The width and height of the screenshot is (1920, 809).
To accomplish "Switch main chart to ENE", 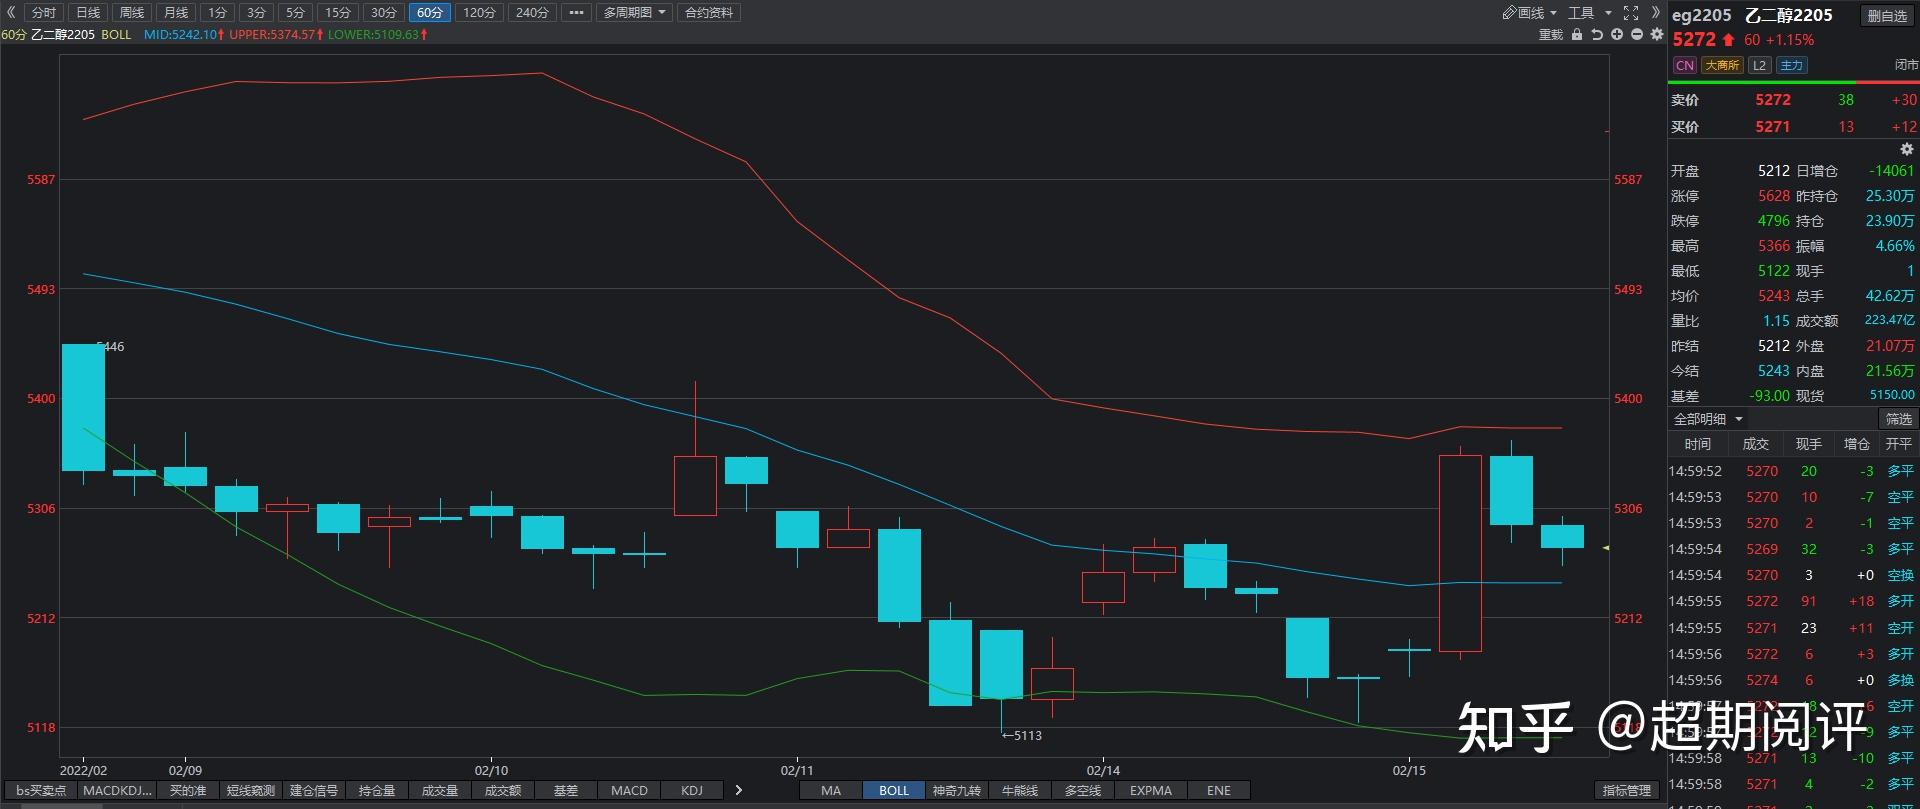I will click(1219, 790).
